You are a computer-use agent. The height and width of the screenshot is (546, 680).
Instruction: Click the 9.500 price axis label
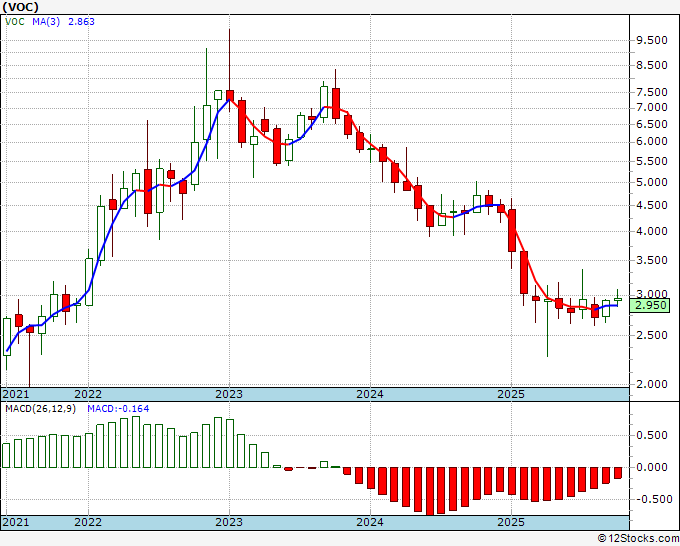[x=651, y=41]
